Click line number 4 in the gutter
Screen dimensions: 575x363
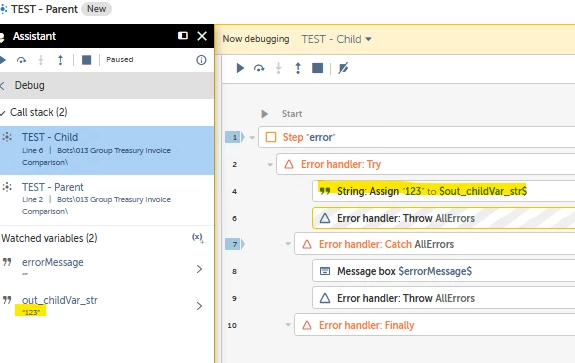[x=234, y=191]
